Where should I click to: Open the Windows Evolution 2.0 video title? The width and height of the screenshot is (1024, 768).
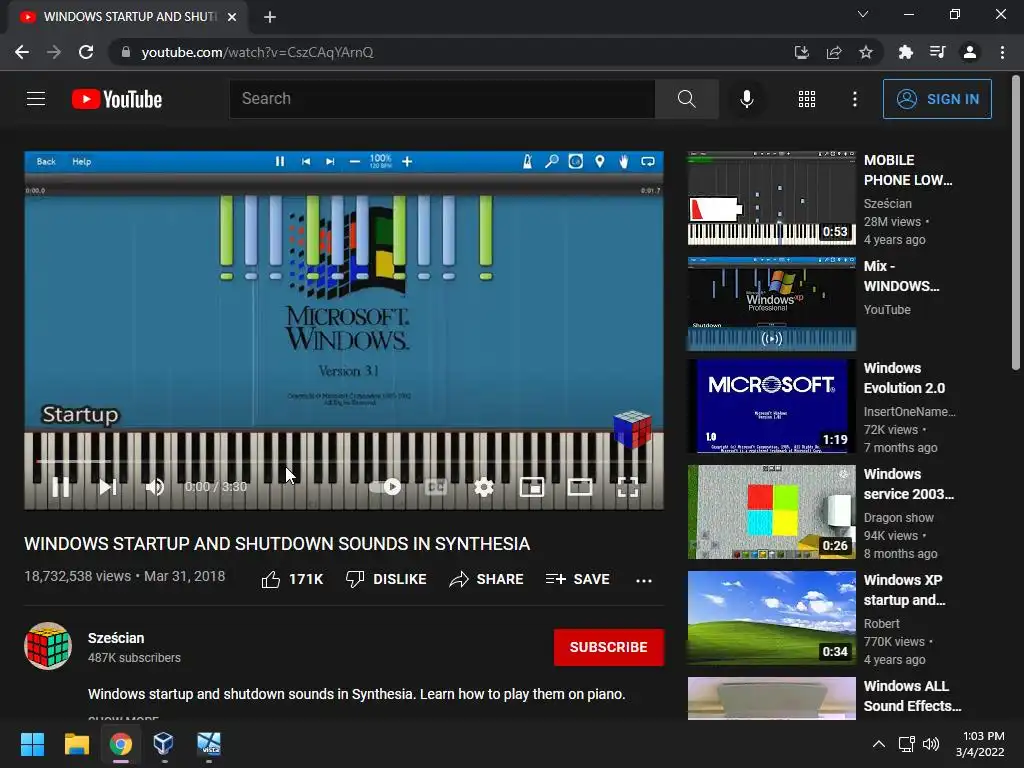coord(904,378)
